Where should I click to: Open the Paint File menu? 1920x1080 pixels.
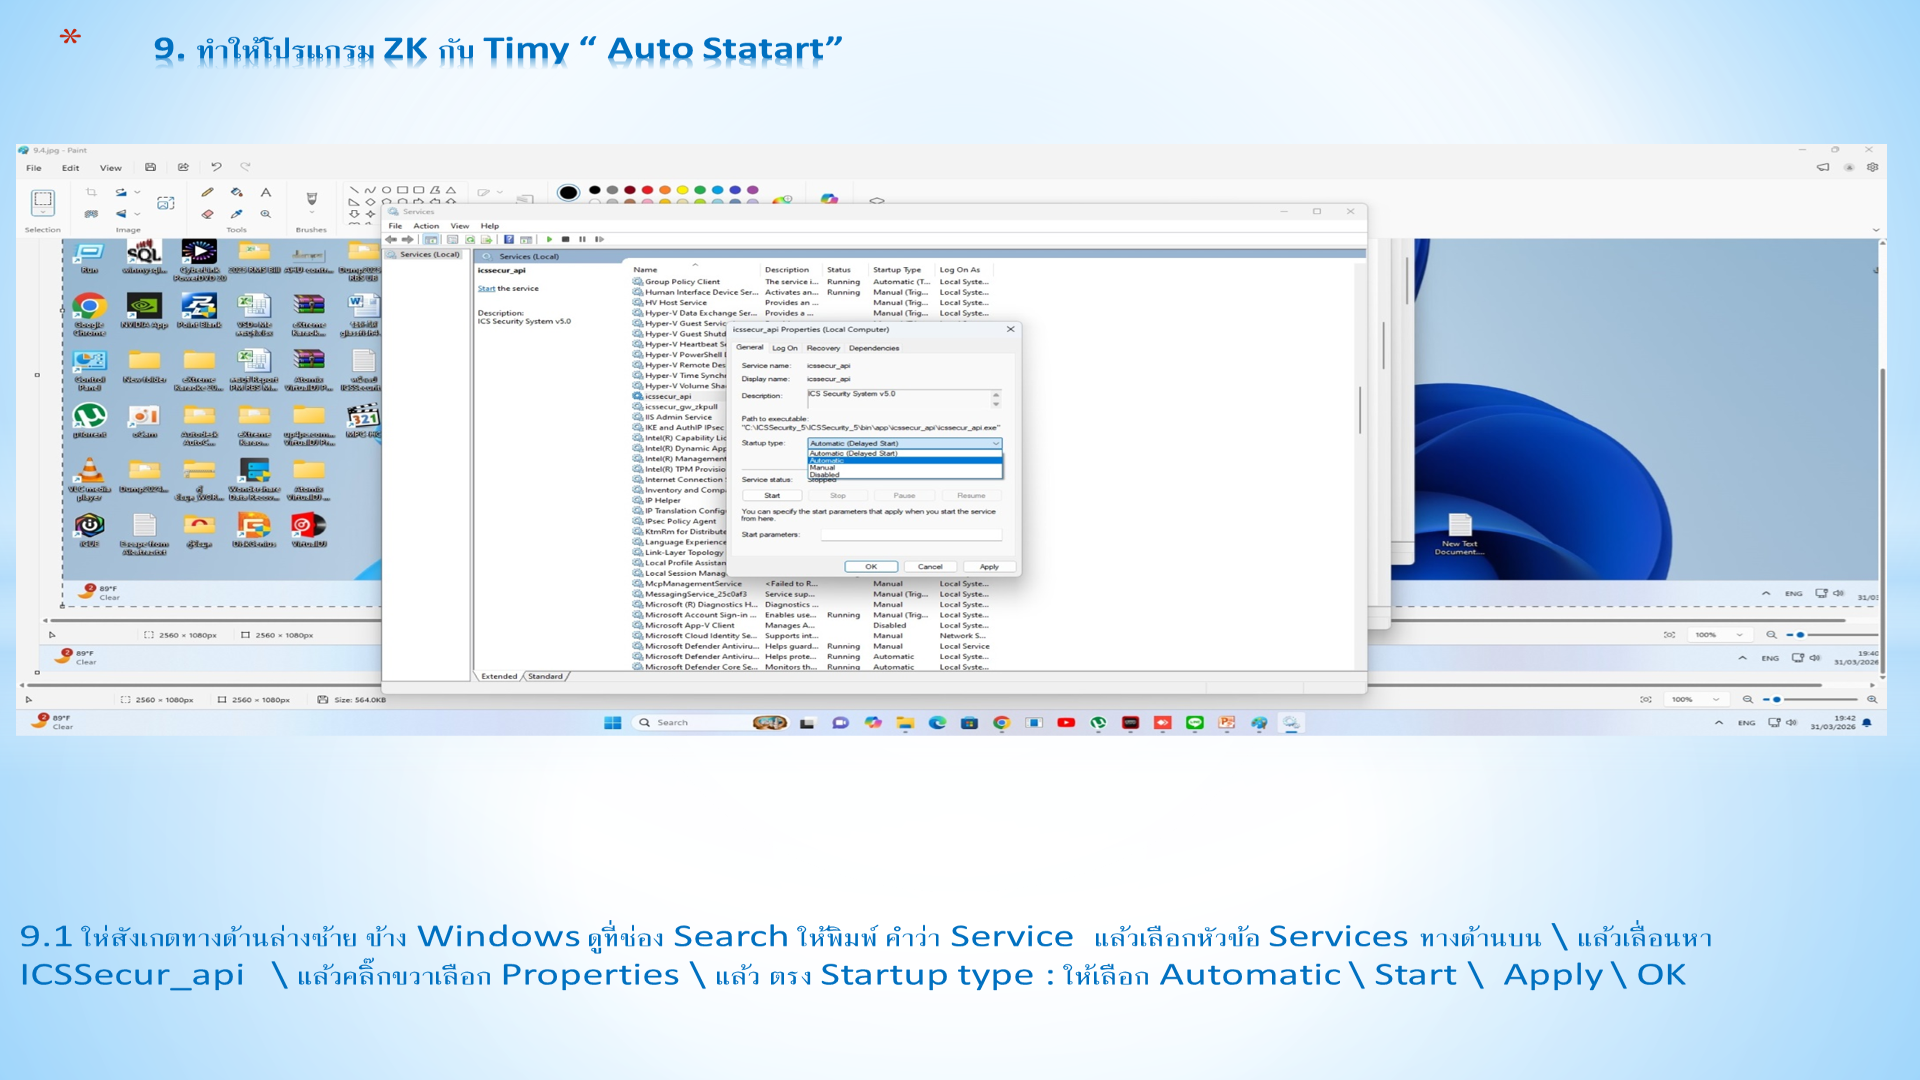34,168
